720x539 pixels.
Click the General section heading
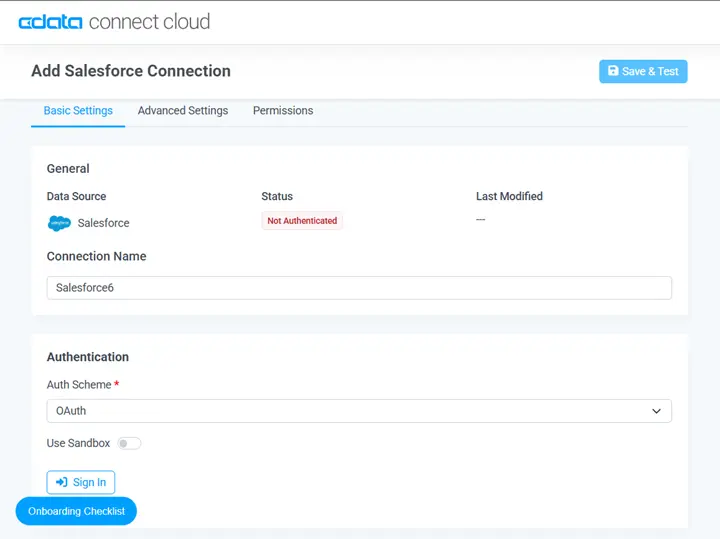coord(68,168)
